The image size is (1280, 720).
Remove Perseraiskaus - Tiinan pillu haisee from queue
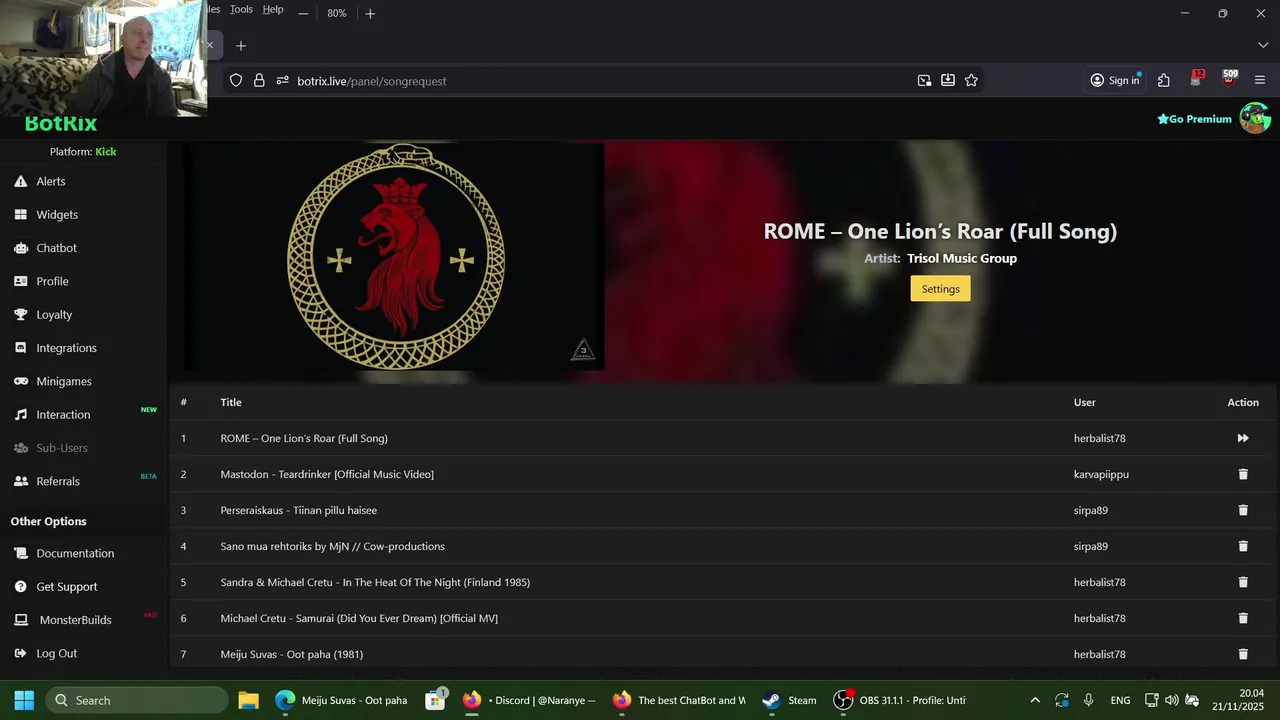(1243, 510)
